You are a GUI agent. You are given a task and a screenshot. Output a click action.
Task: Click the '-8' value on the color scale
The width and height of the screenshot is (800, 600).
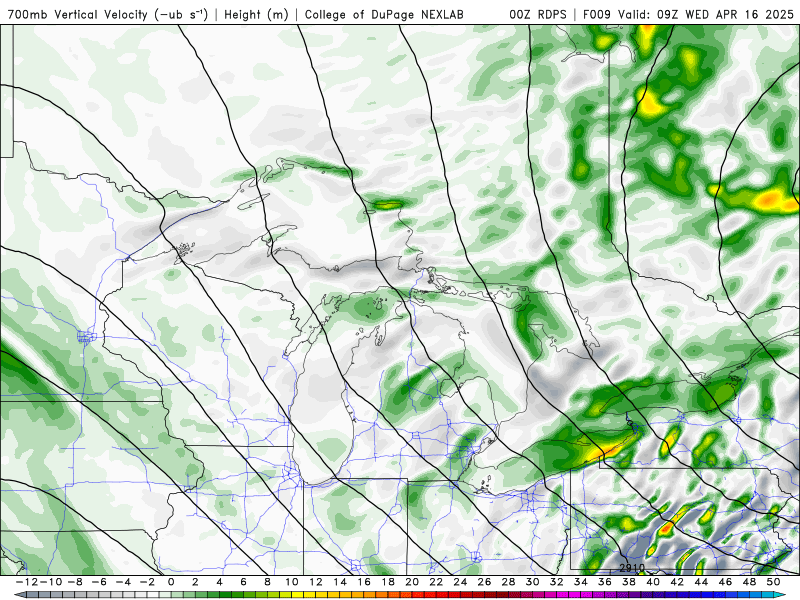[x=75, y=582]
